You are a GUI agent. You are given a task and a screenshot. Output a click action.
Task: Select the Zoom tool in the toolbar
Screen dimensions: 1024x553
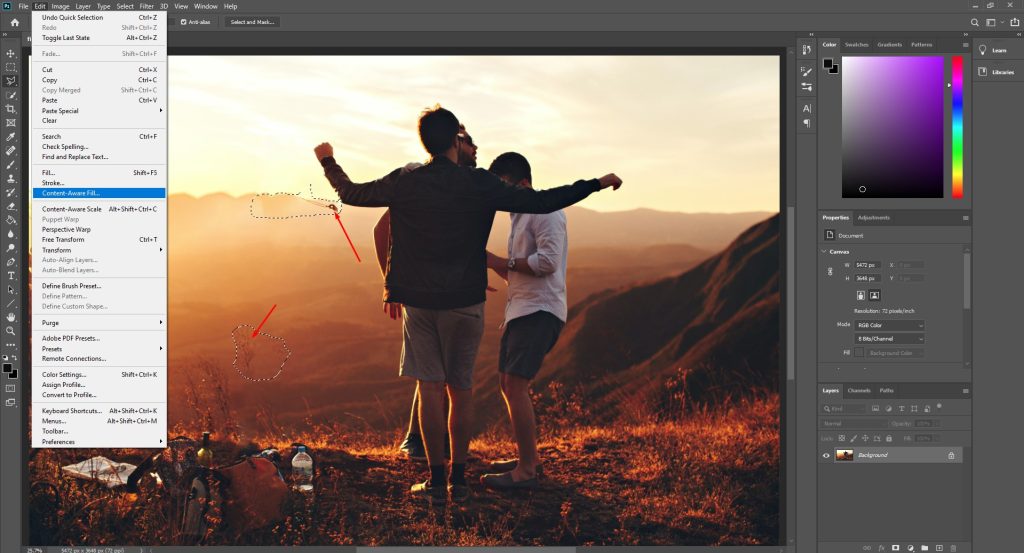pyautogui.click(x=11, y=330)
